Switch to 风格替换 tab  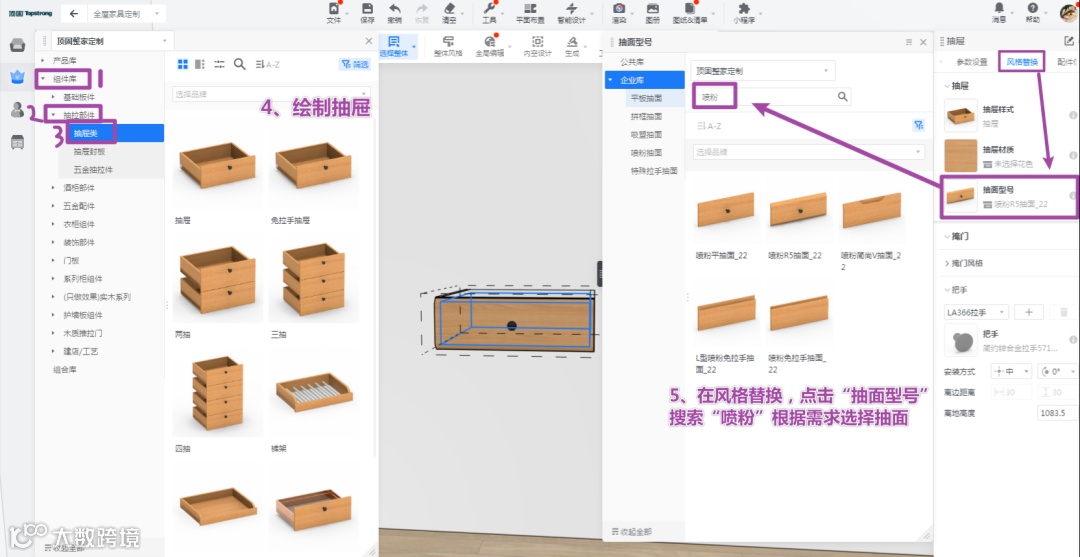(x=1021, y=62)
